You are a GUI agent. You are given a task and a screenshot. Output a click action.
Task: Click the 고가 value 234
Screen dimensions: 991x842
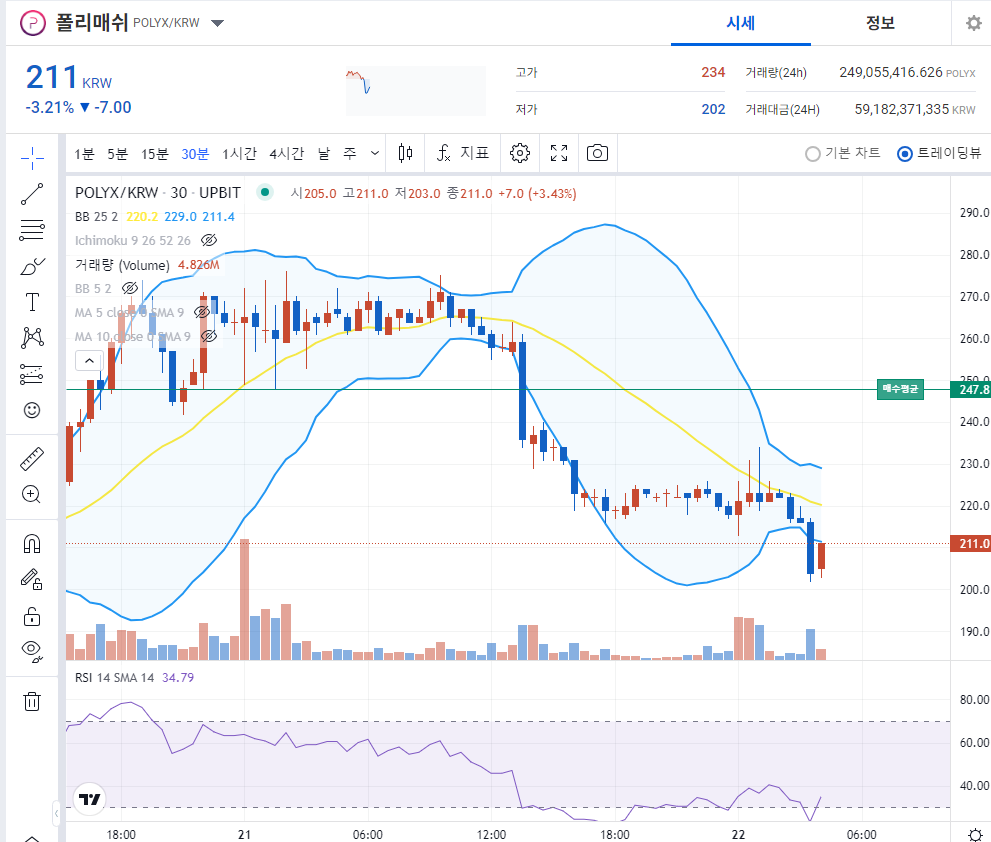tap(713, 72)
